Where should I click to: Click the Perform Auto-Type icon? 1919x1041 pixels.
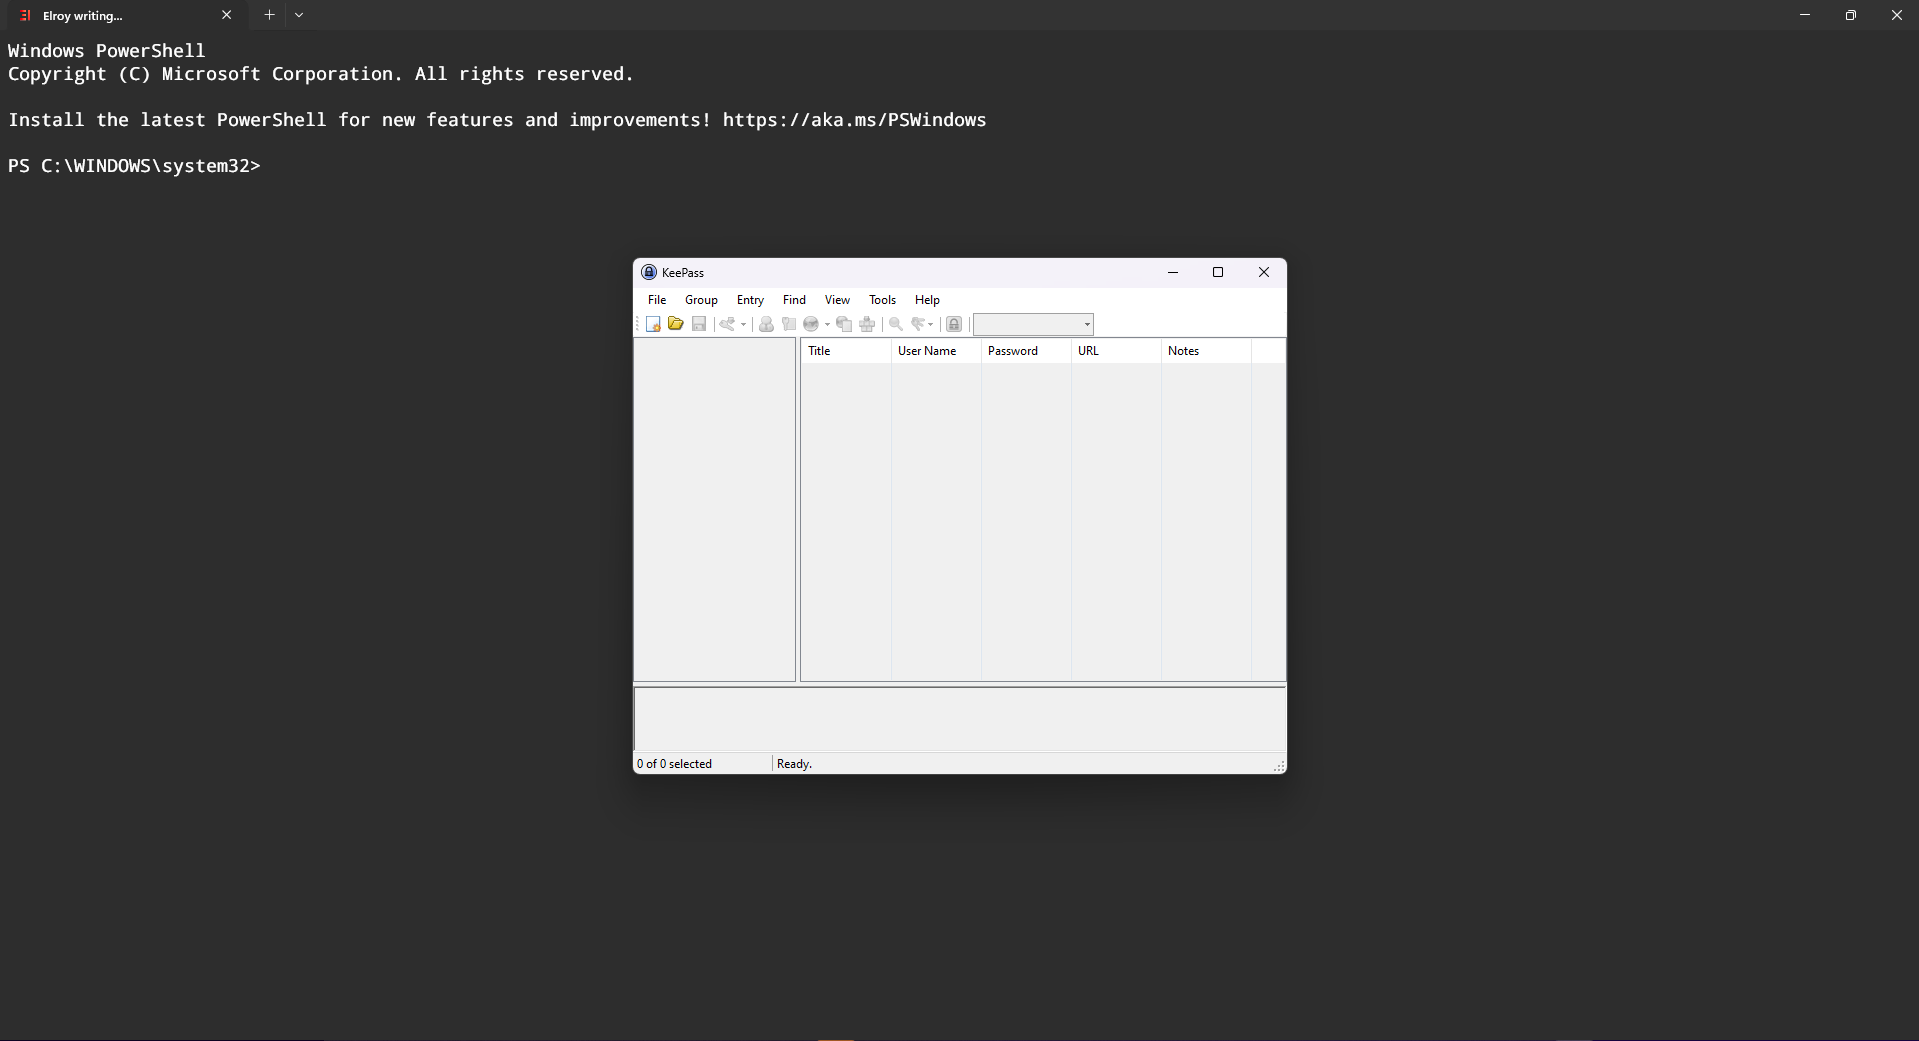coord(867,324)
